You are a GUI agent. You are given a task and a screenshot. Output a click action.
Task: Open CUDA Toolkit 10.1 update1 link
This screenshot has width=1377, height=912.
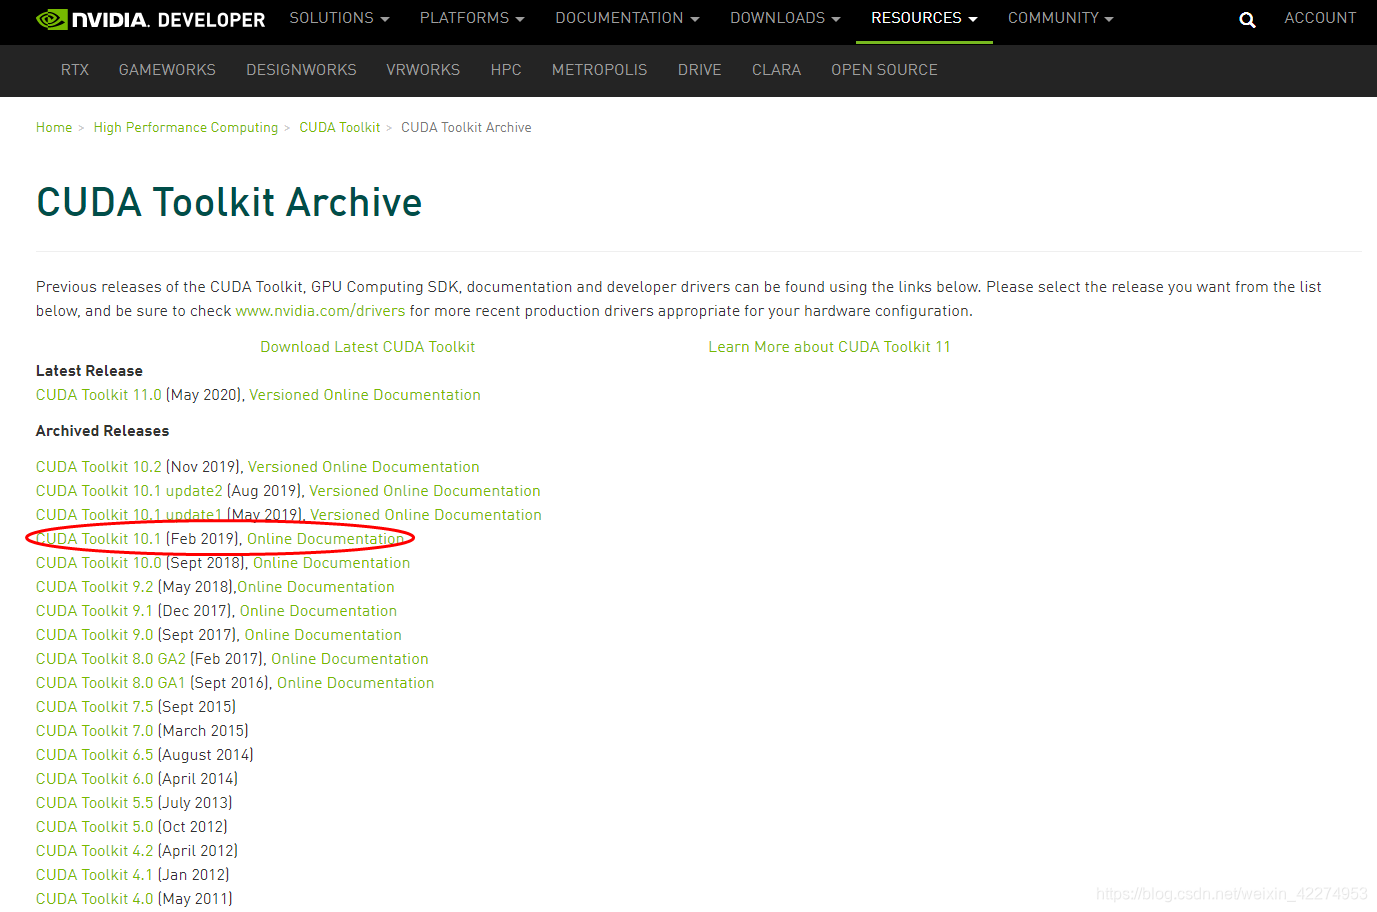point(129,515)
